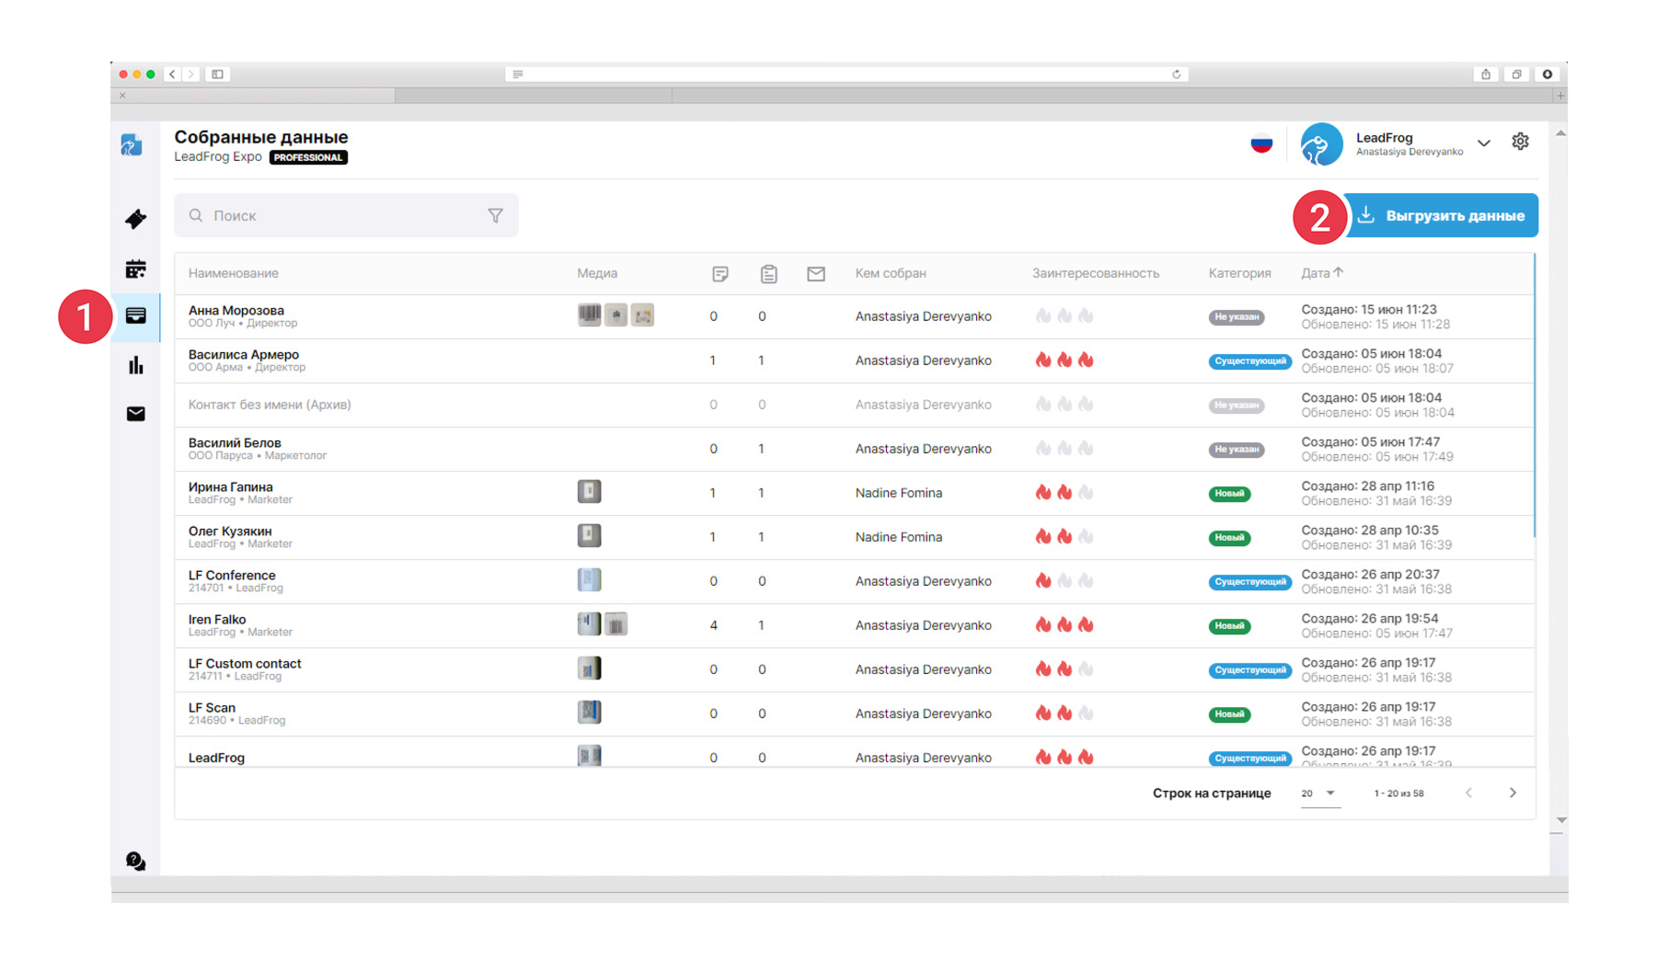Sort by Кем собран column header
Viewport: 1680px width, 960px height.
(890, 273)
